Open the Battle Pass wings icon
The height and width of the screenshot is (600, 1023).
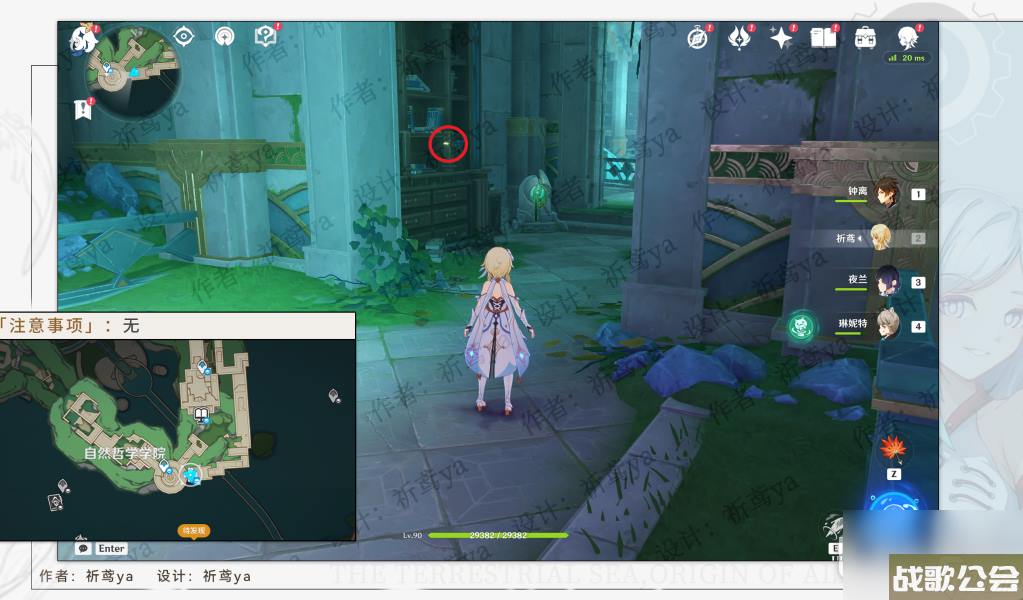point(739,38)
